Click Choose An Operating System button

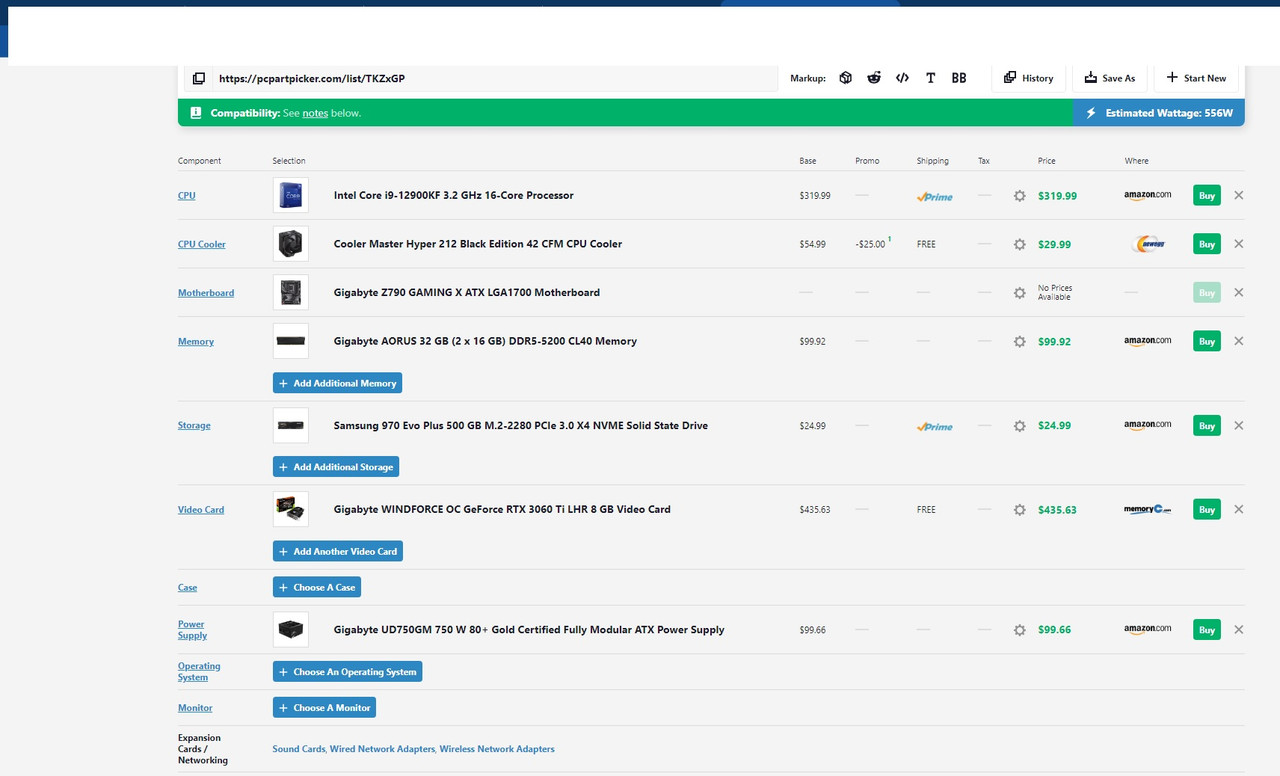pyautogui.click(x=347, y=672)
